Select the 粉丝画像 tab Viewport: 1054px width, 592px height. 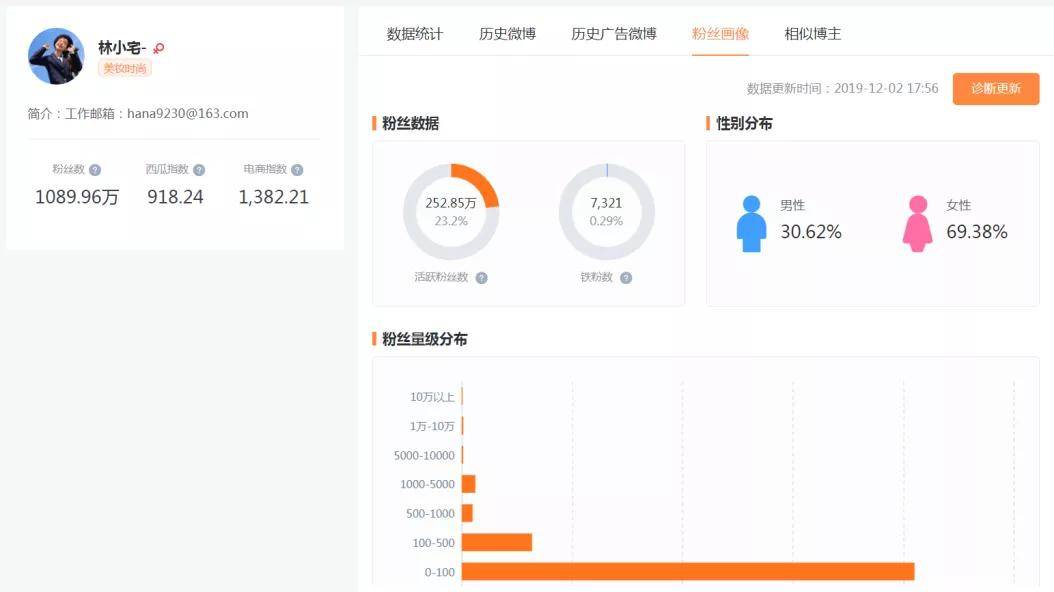pyautogui.click(x=720, y=33)
